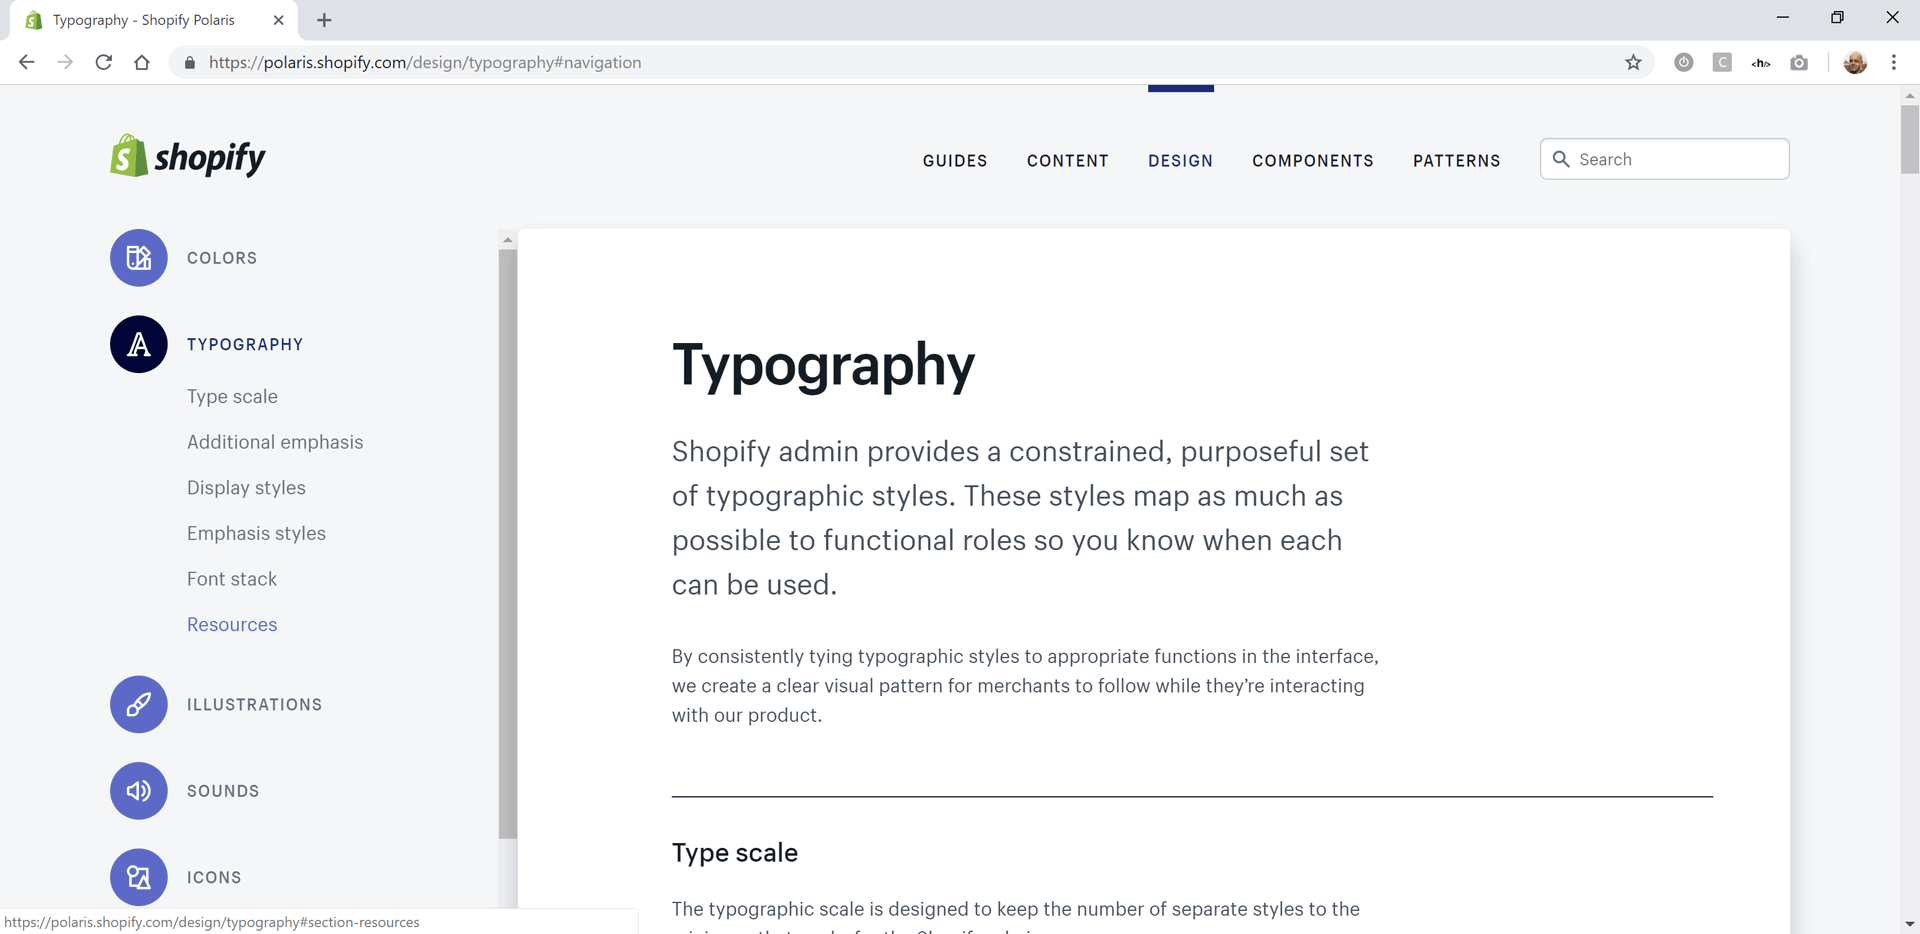View site info via the padlock icon

(x=190, y=62)
